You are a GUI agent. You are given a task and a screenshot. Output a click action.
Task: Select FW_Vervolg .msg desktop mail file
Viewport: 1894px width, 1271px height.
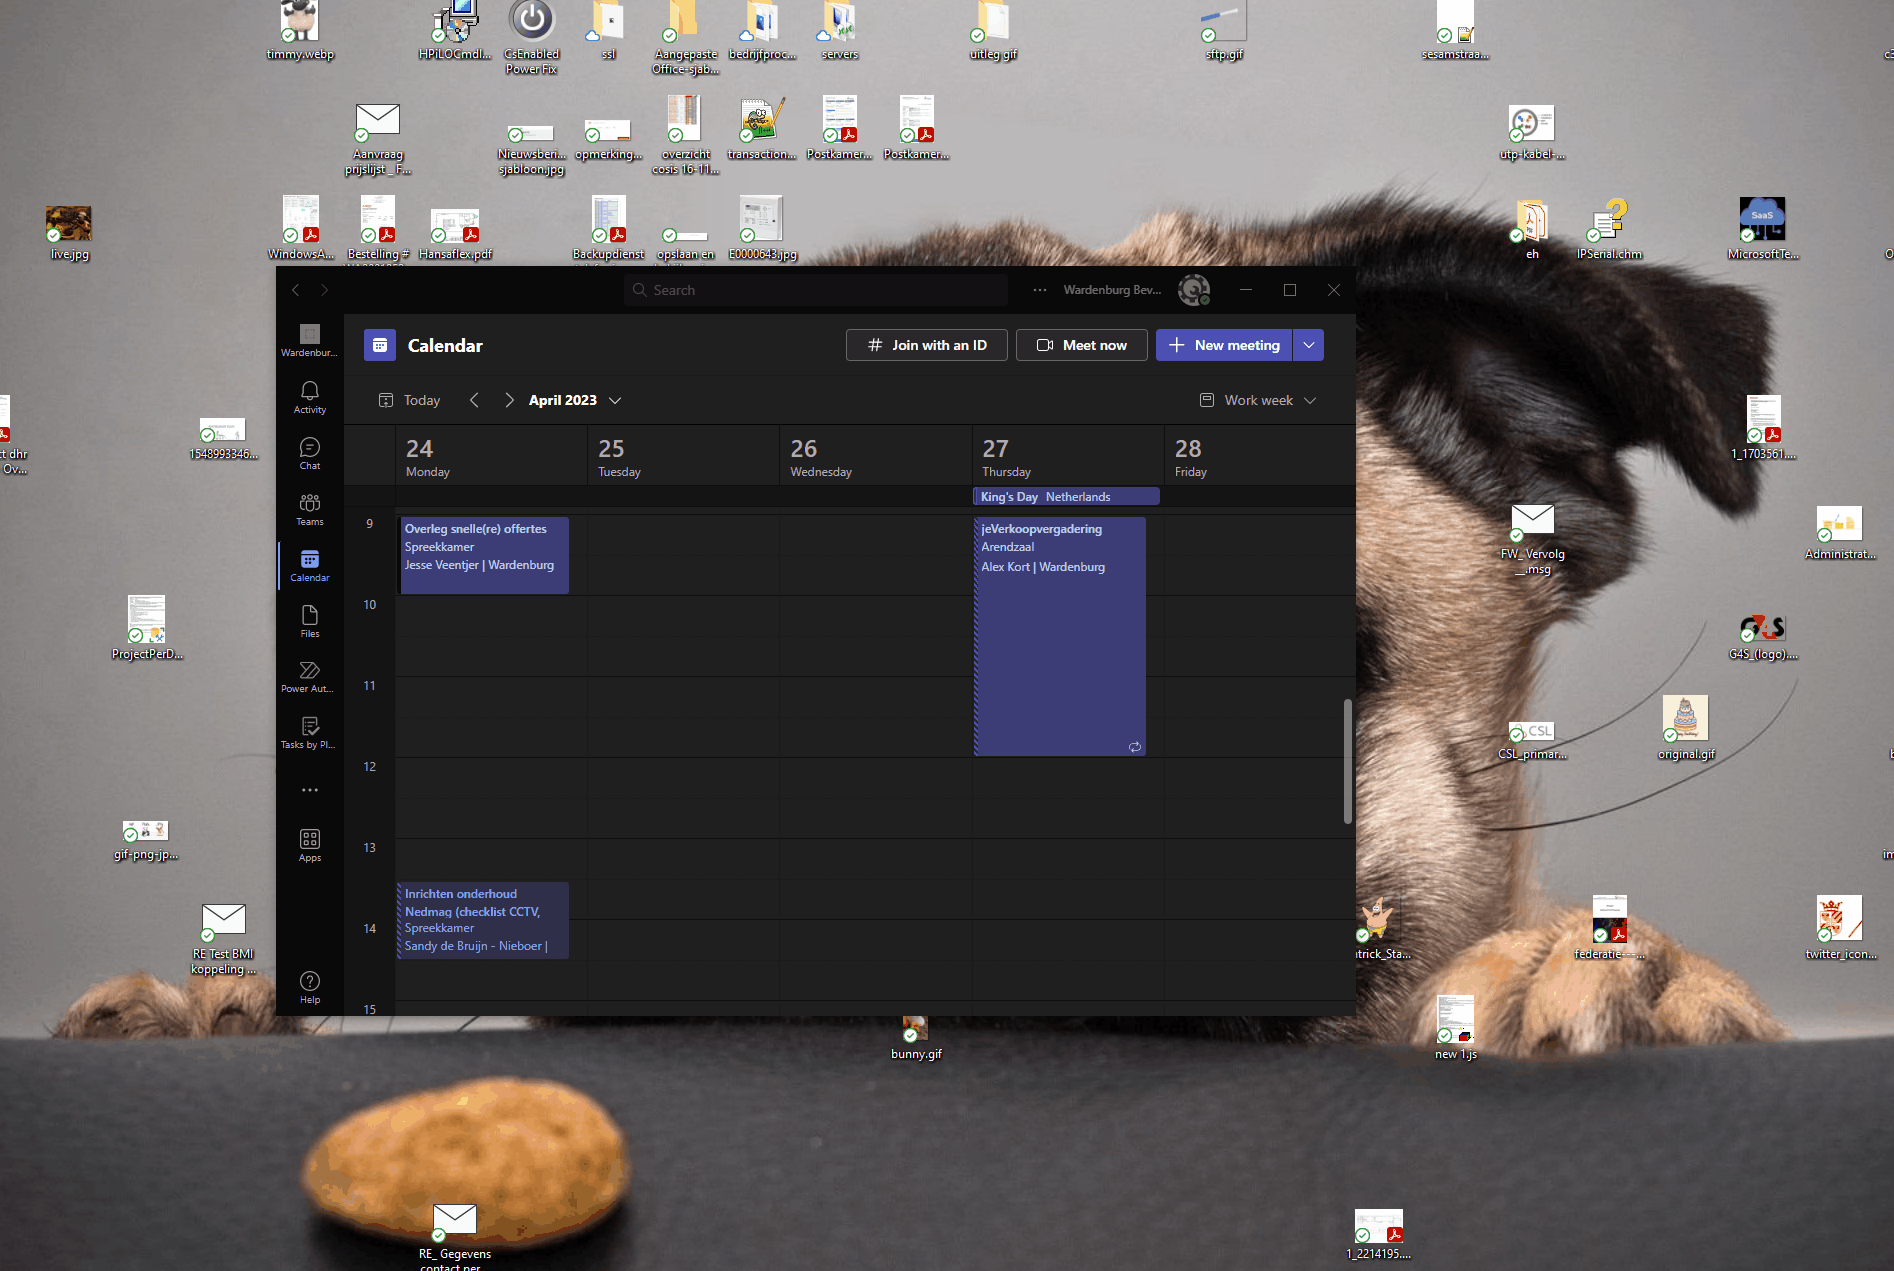coord(1532,540)
